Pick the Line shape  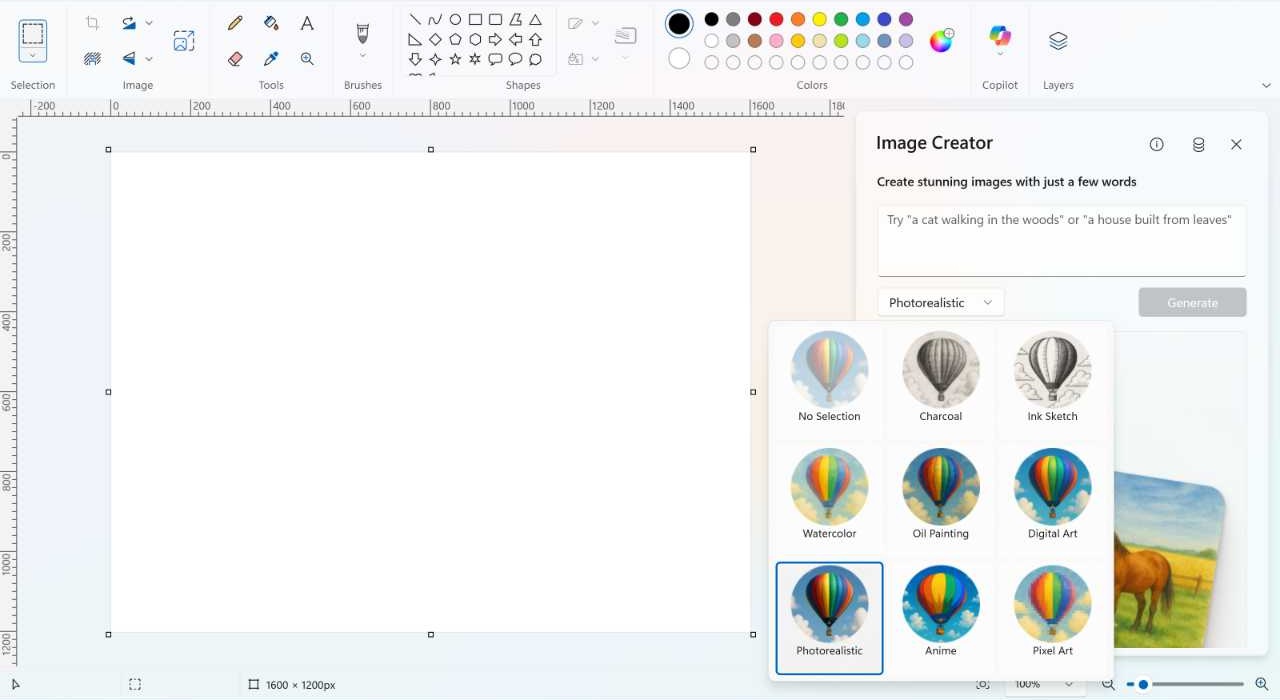(x=415, y=19)
